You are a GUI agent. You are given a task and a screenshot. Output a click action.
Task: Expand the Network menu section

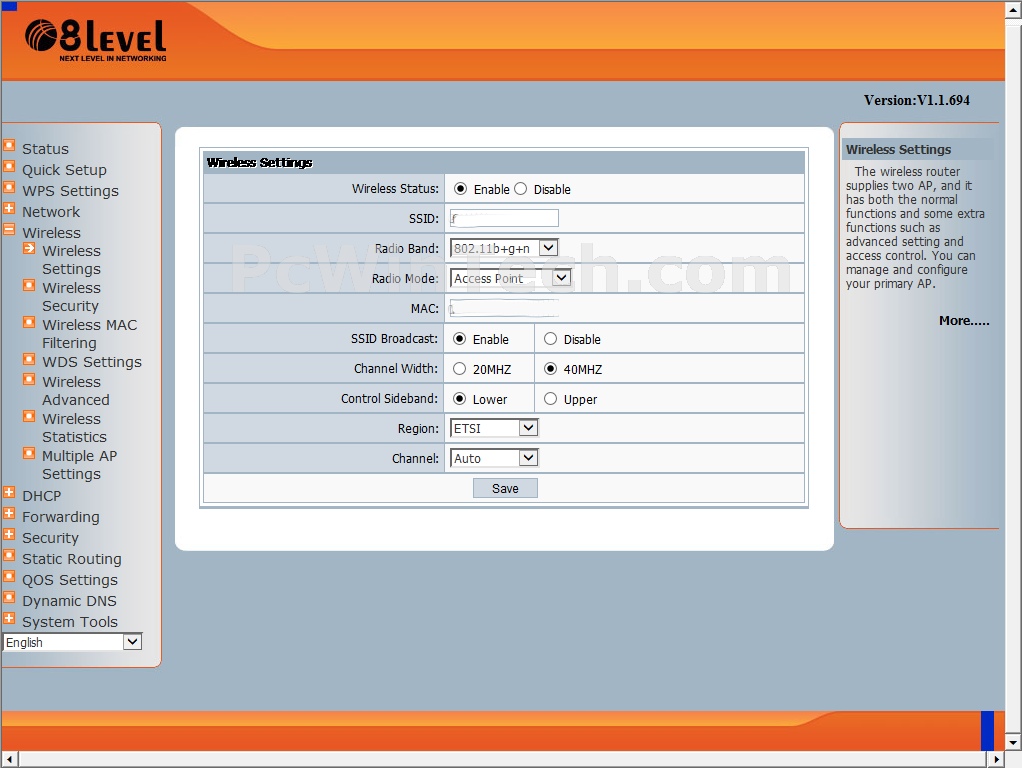tap(51, 212)
